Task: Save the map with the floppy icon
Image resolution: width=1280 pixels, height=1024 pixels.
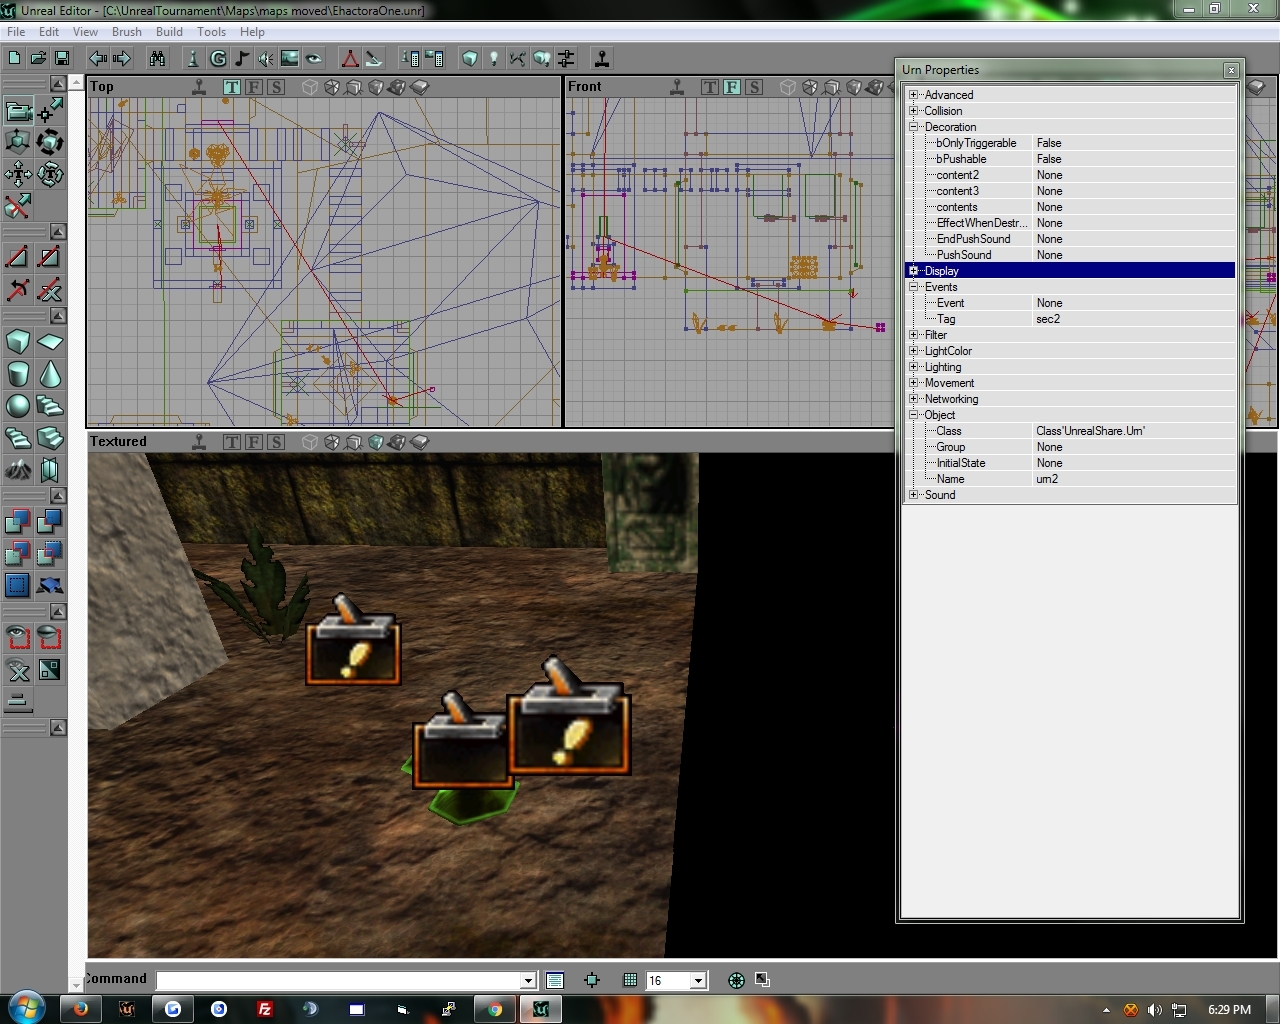Action: [x=62, y=58]
